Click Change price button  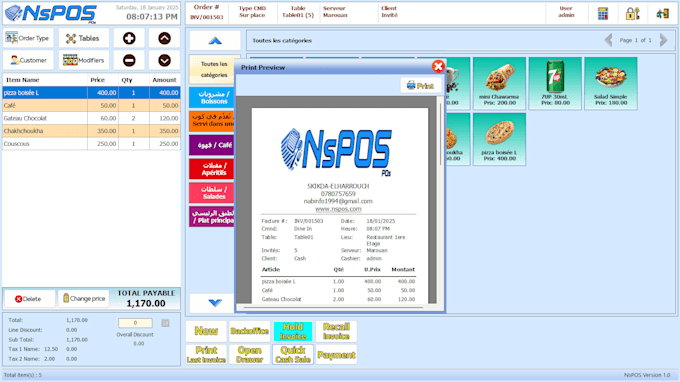(x=84, y=299)
